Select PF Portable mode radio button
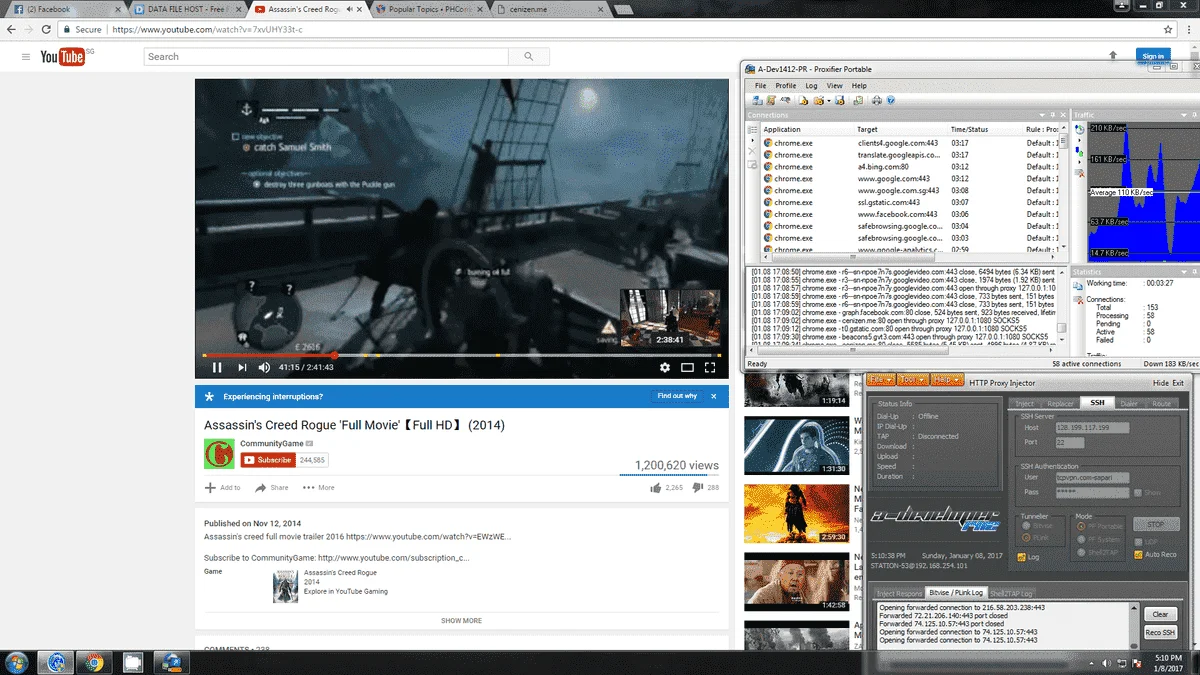The width and height of the screenshot is (1200, 675). 1081,526
